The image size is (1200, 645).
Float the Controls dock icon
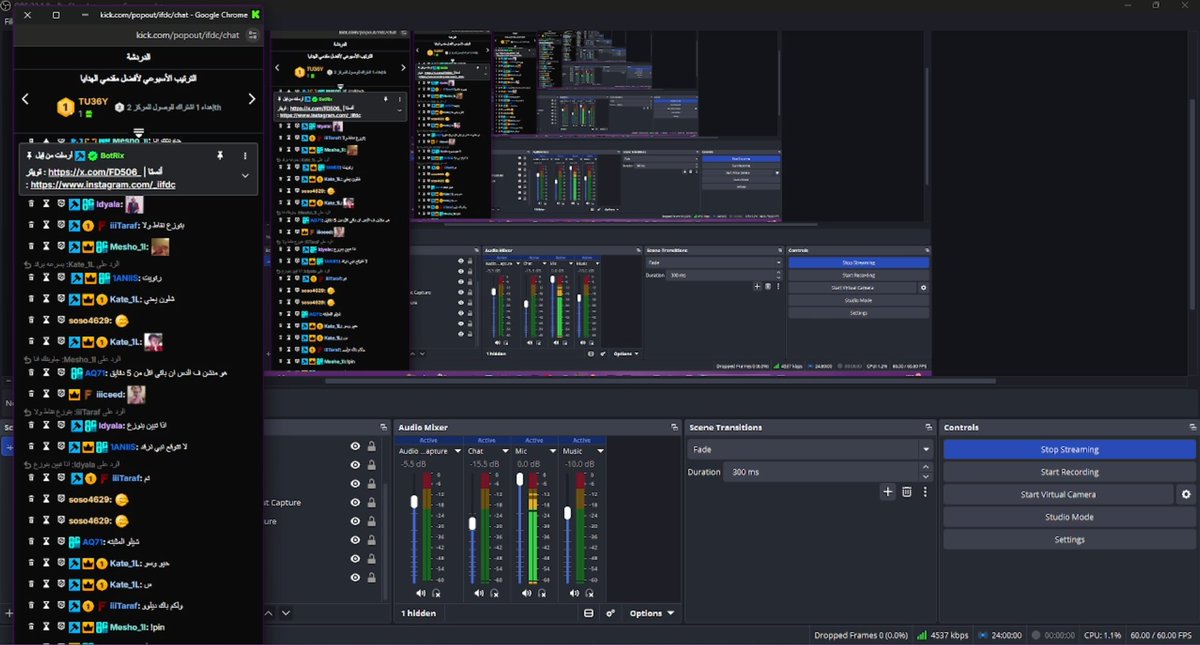tap(1191, 428)
